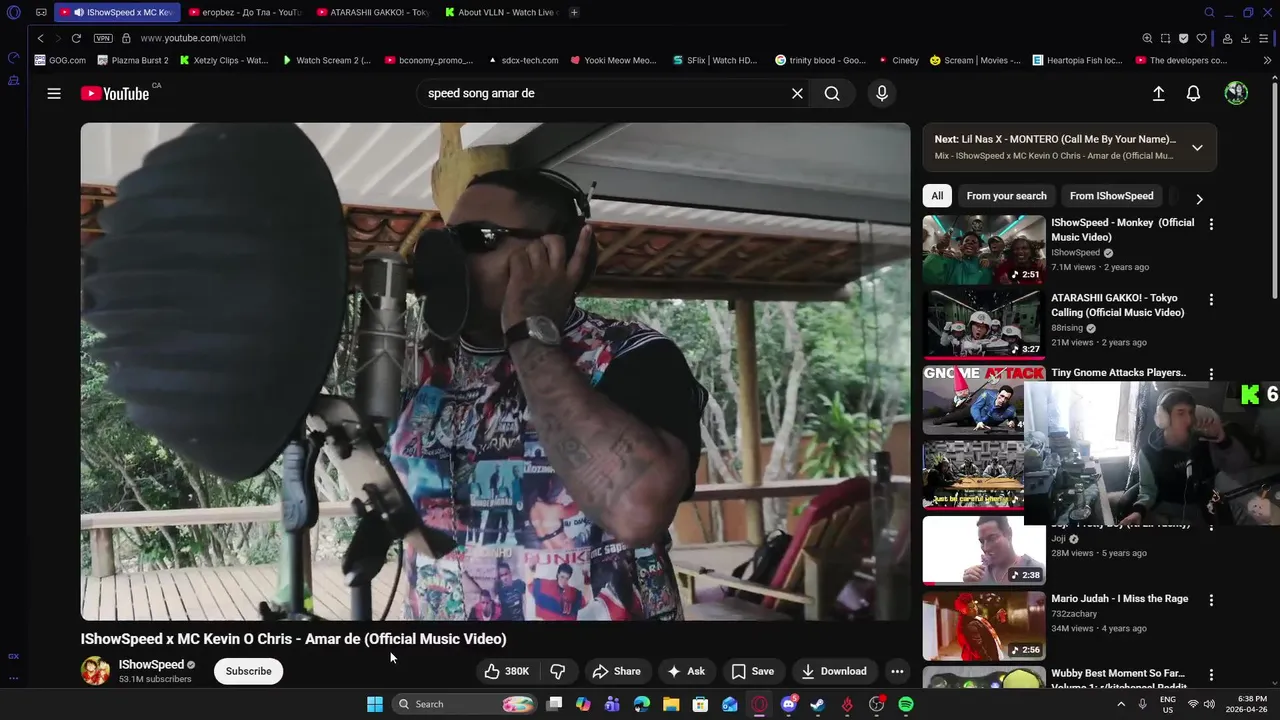
Task: Open the notifications bell
Action: click(1193, 93)
